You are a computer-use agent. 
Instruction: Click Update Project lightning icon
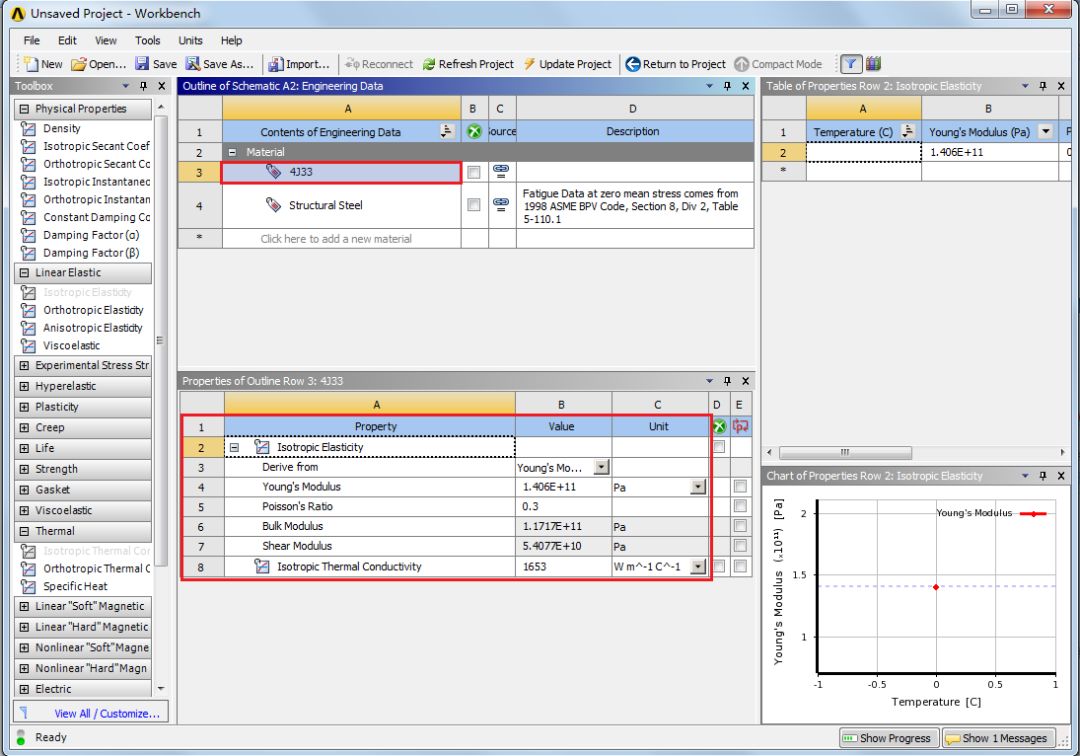530,64
